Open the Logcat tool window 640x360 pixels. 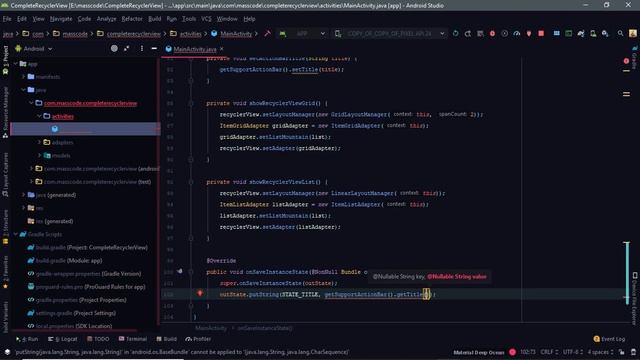(62, 339)
